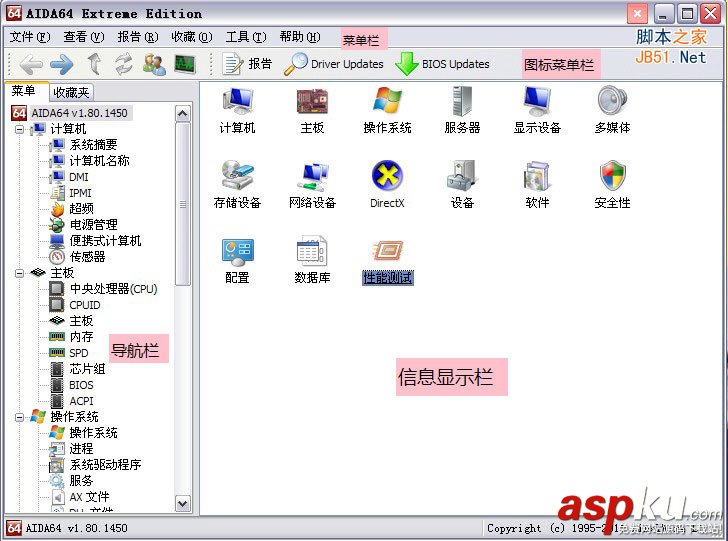Select 芯片组 chipset tree item
This screenshot has height=541, width=728.
pos(78,369)
